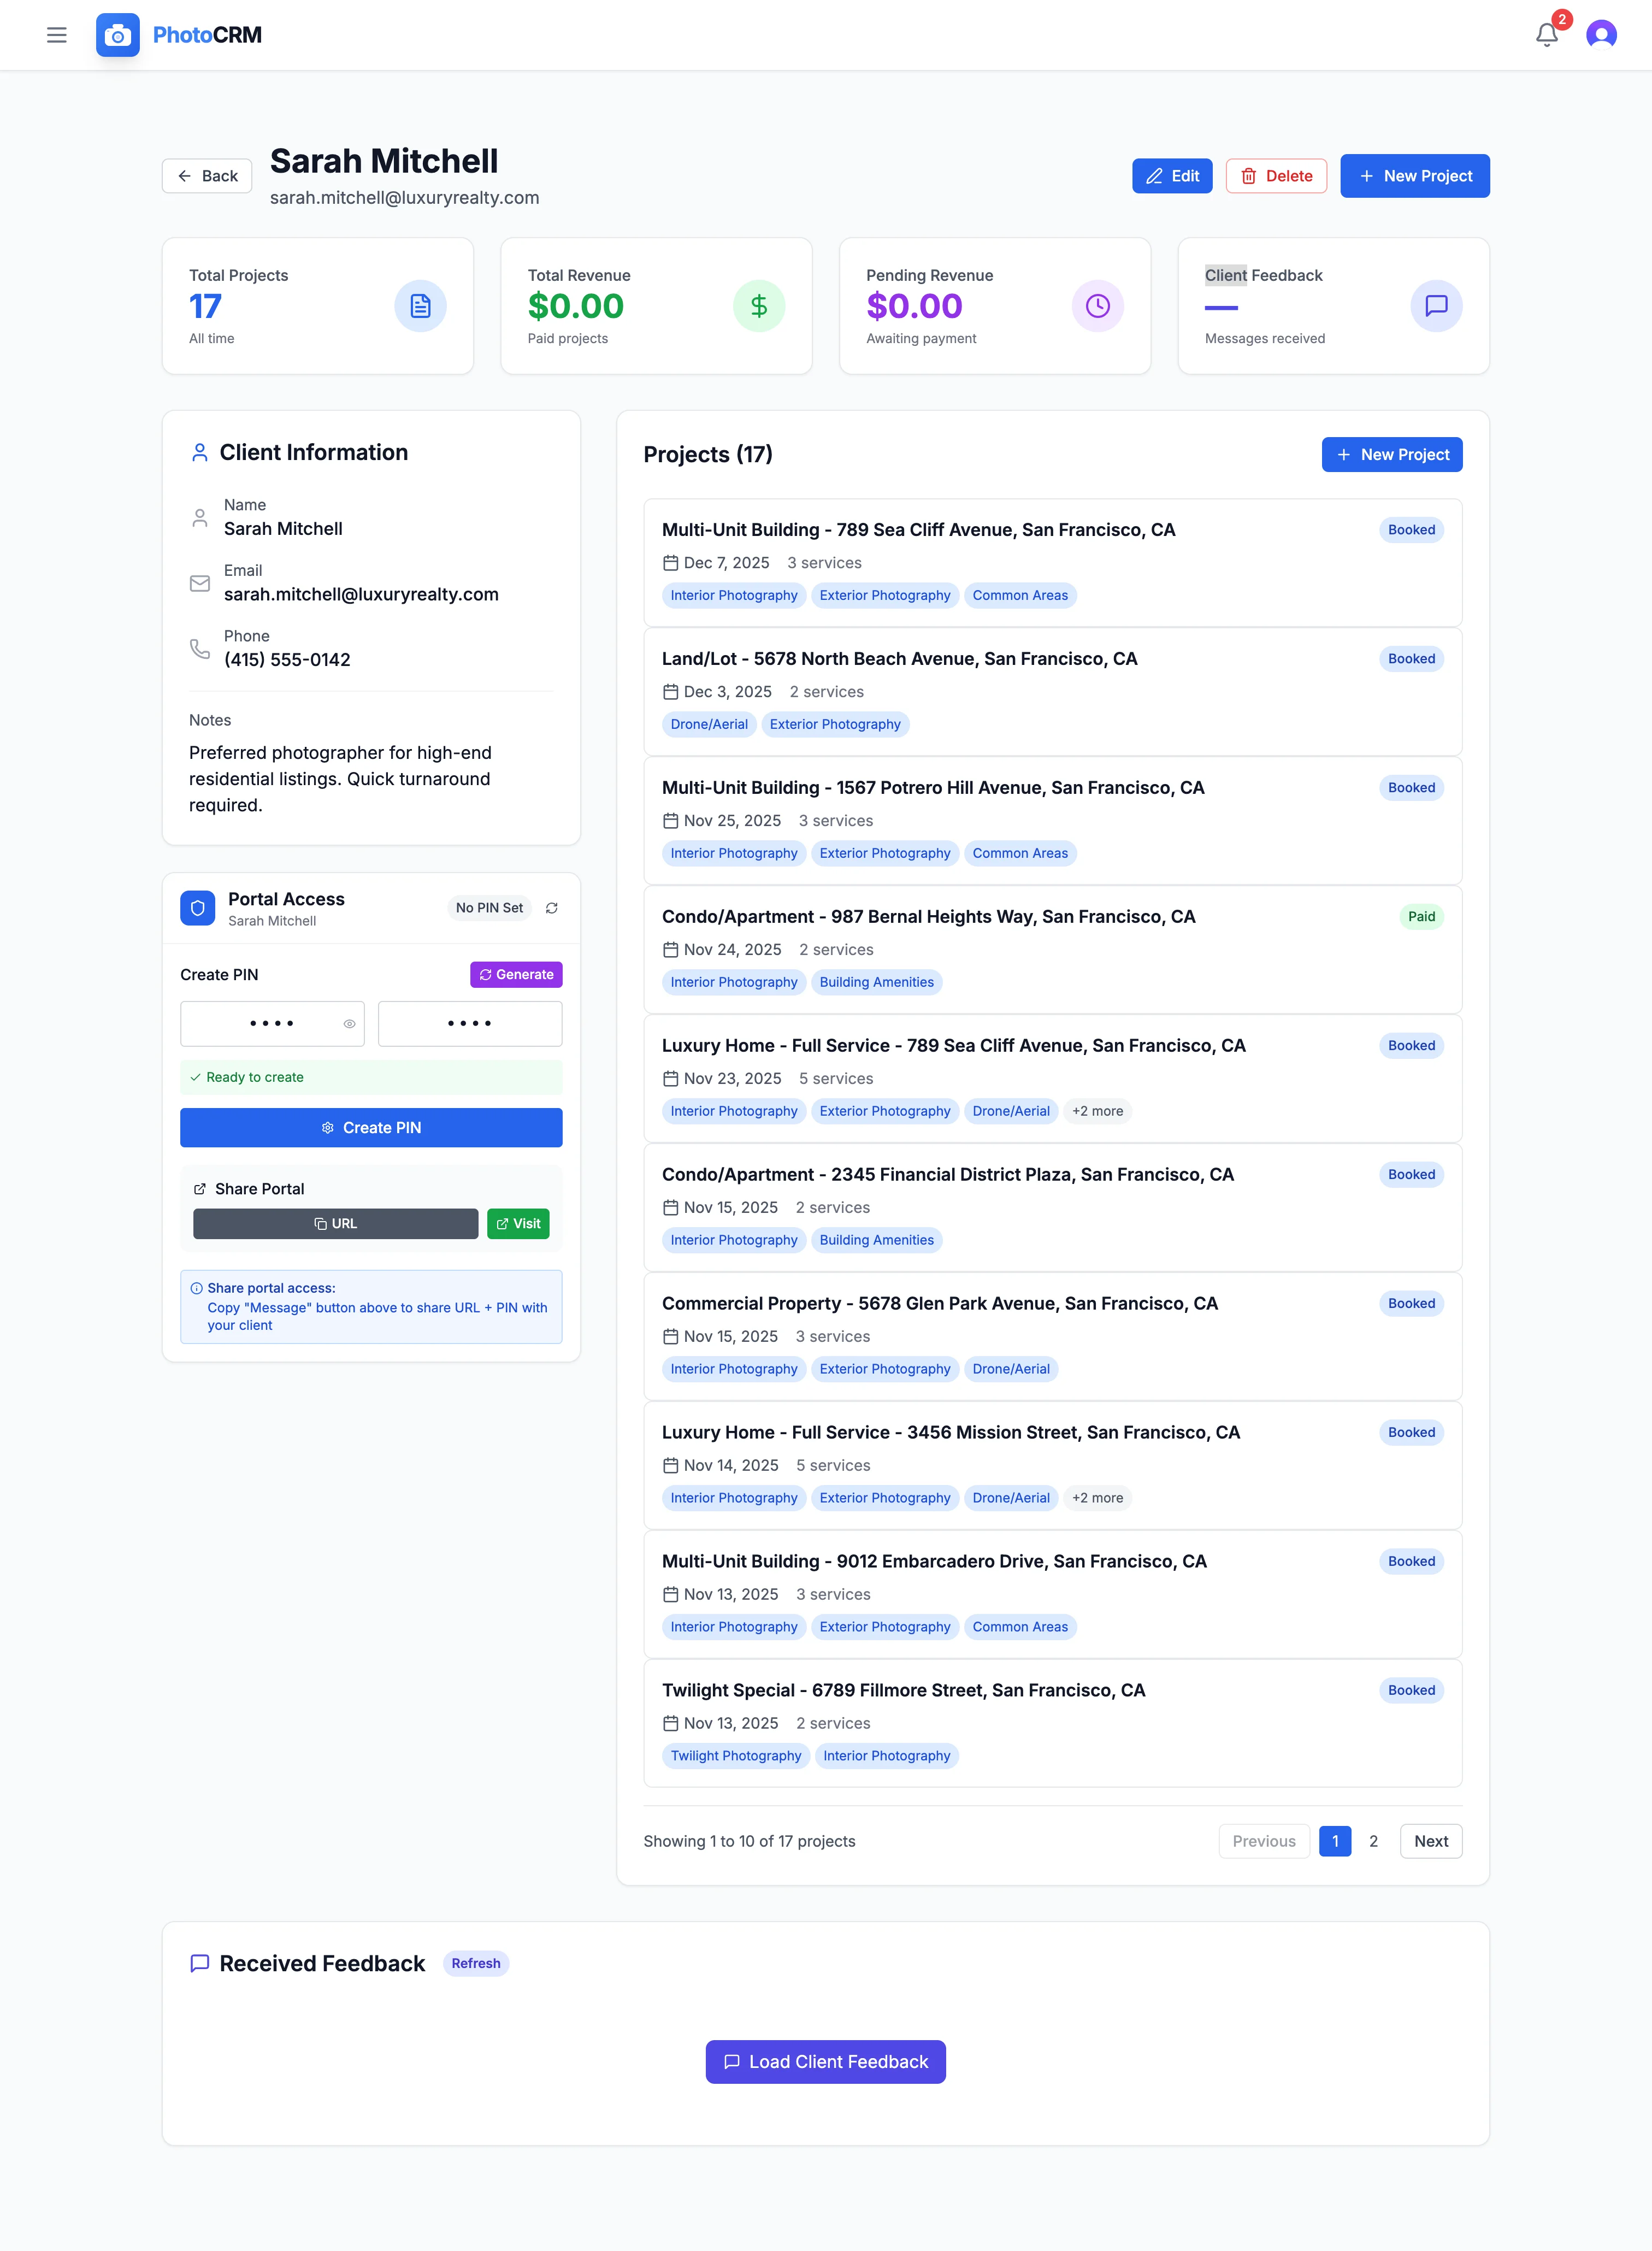Load Client Feedback
The height and width of the screenshot is (2251, 1652).
(826, 2062)
